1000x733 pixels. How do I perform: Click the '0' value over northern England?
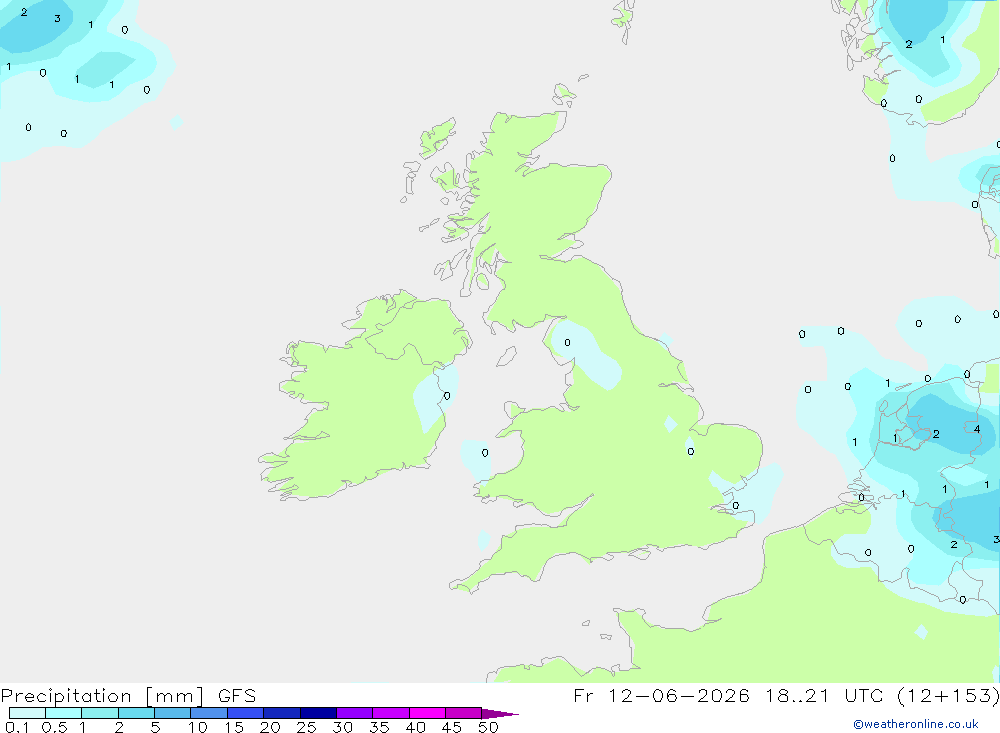tap(567, 343)
